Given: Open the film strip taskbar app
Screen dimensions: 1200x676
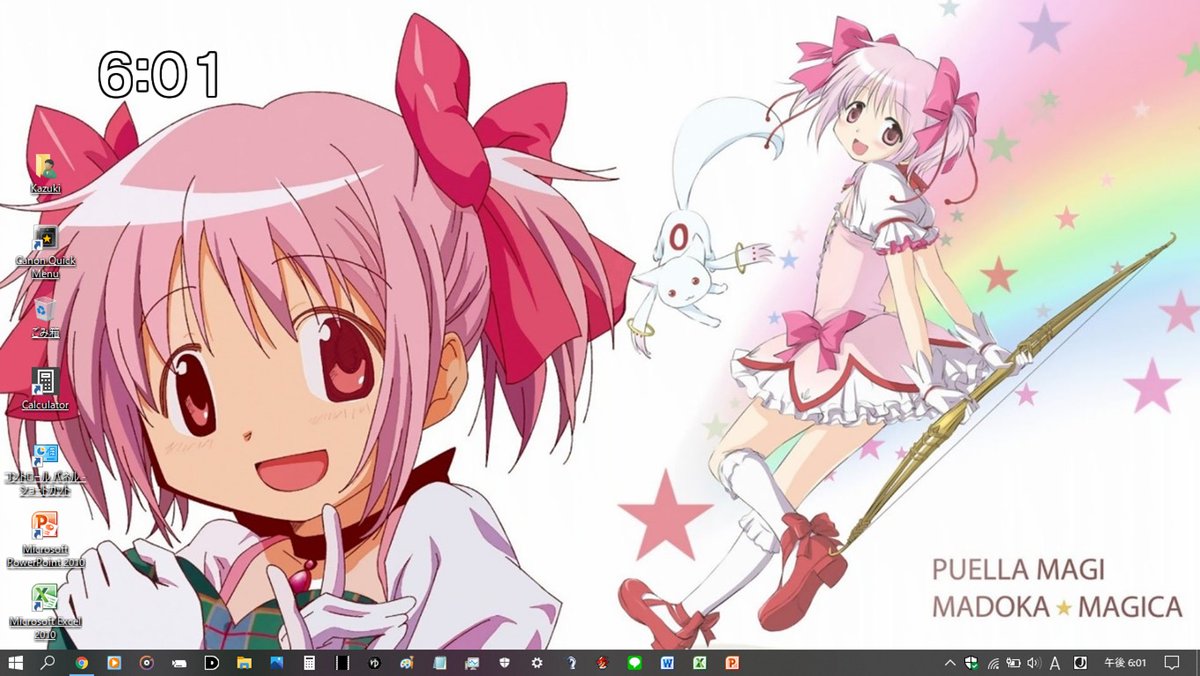Looking at the screenshot, I should 342,663.
